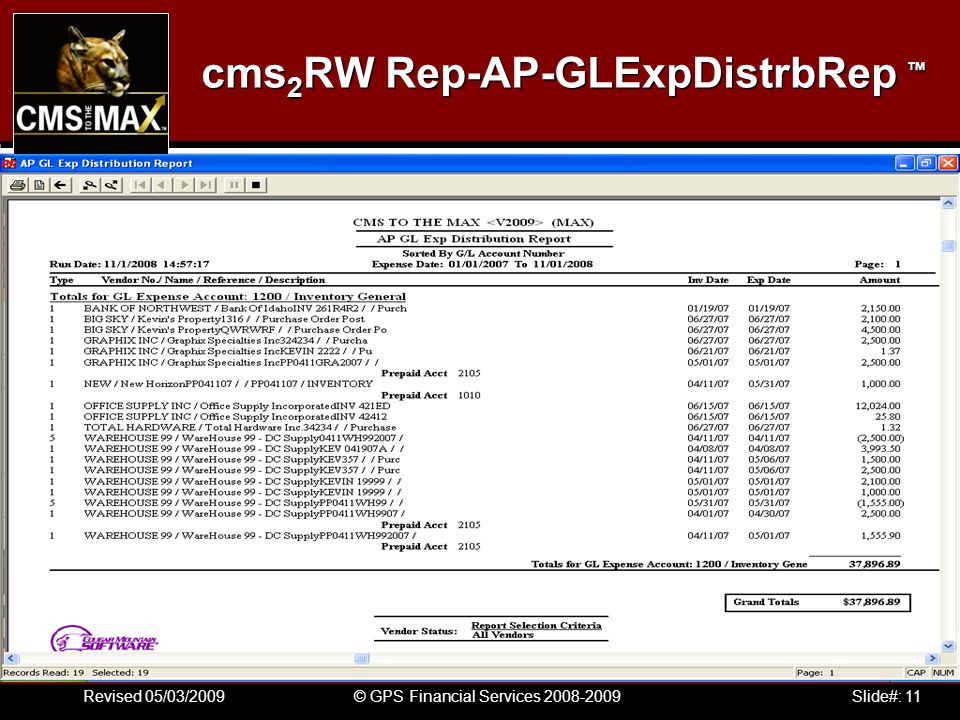
Task: Click the vertical scrollbar up arrow
Action: [x=948, y=203]
